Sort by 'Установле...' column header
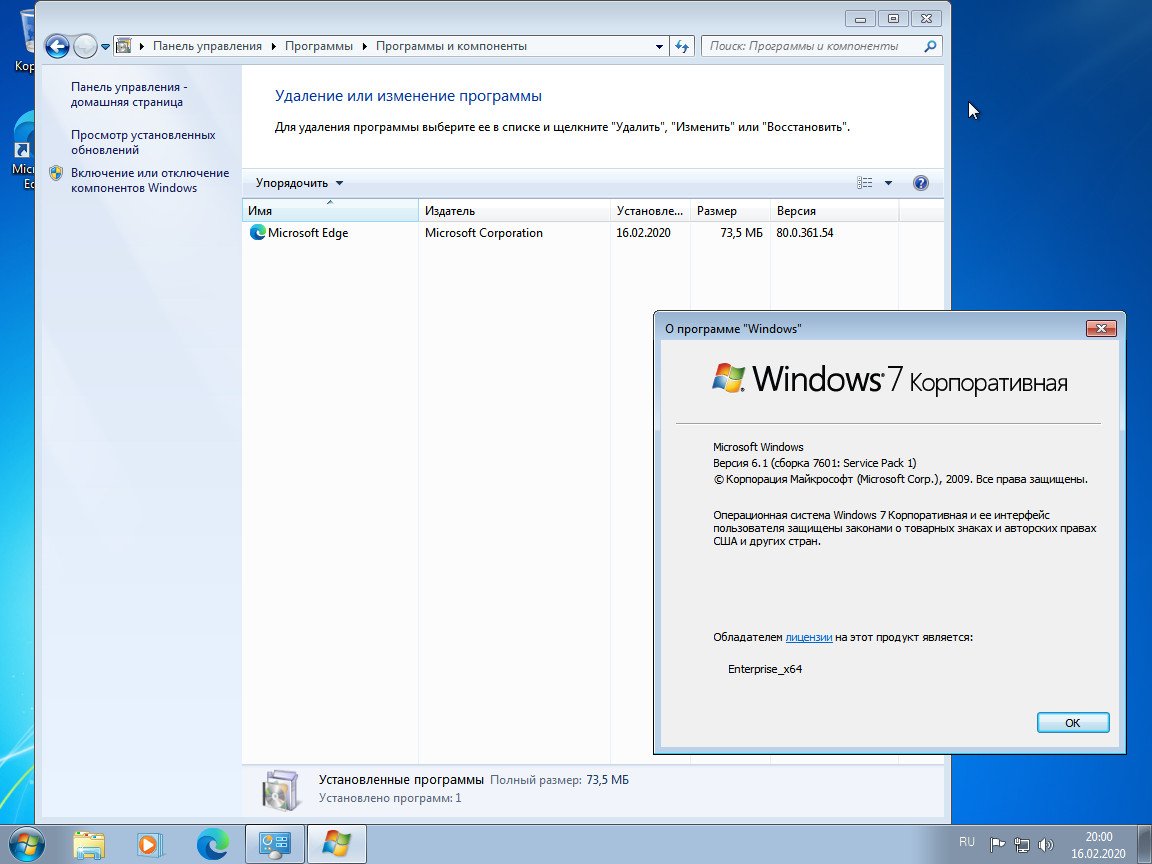Image resolution: width=1152 pixels, height=864 pixels. [x=650, y=211]
